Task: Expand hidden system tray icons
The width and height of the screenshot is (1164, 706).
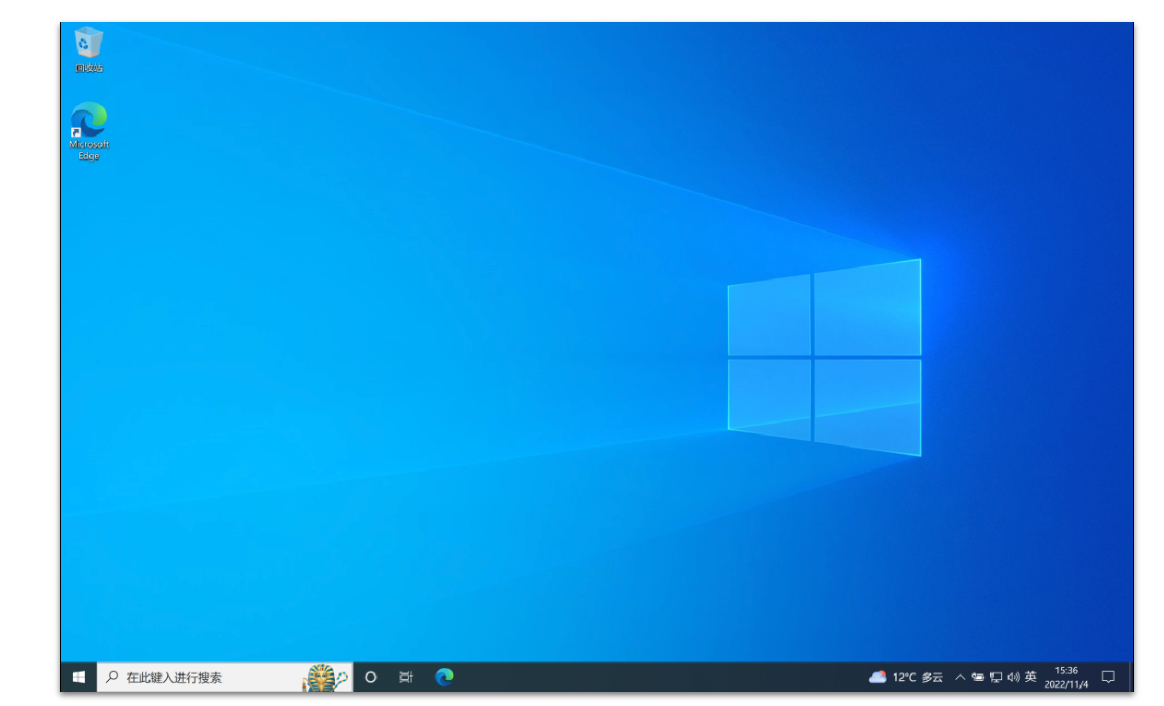Action: (960, 677)
